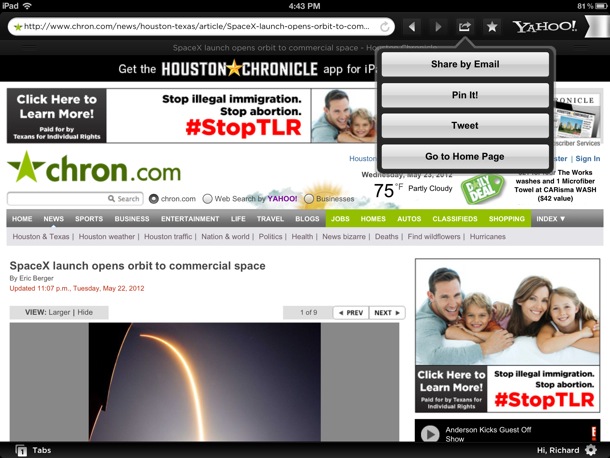Tap the bookmark star icon
The height and width of the screenshot is (458, 610).
point(492,26)
